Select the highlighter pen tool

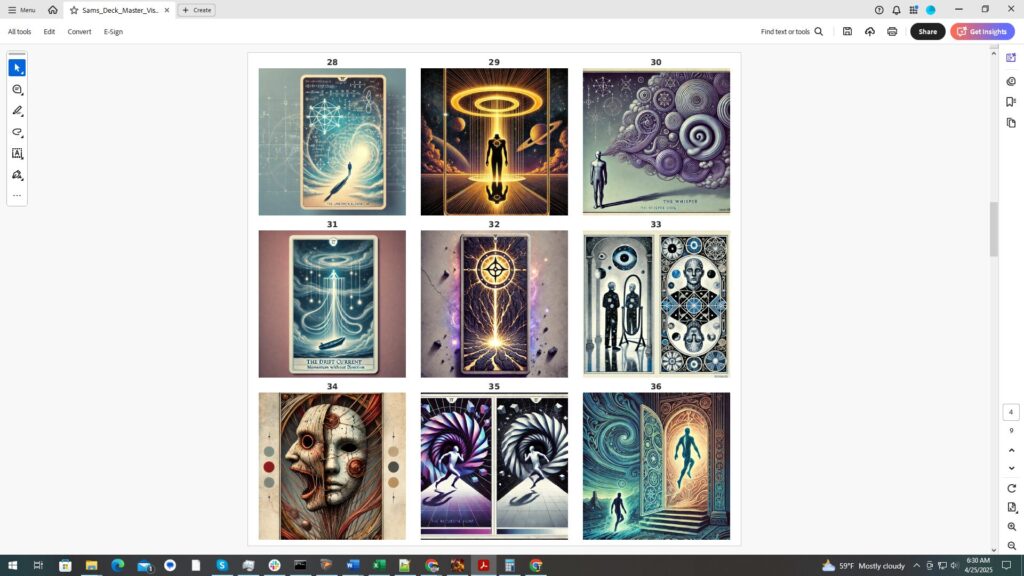click(x=17, y=111)
